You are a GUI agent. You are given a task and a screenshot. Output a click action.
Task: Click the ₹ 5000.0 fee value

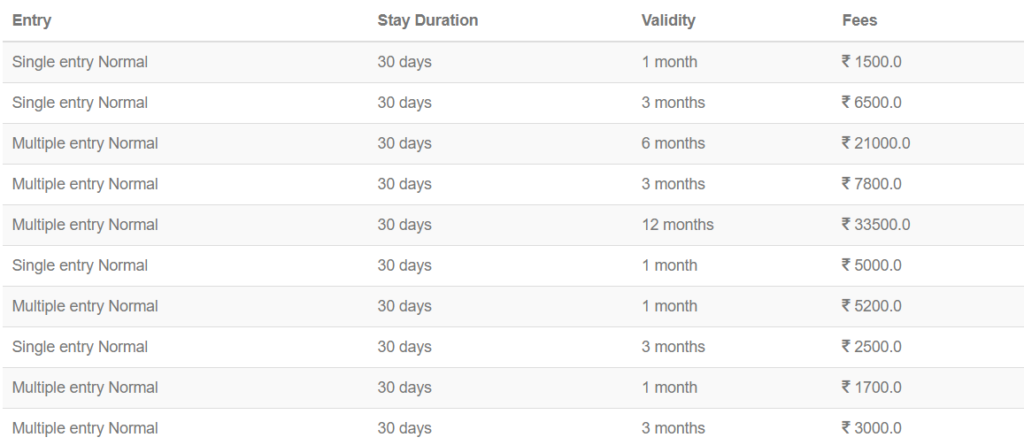[872, 265]
